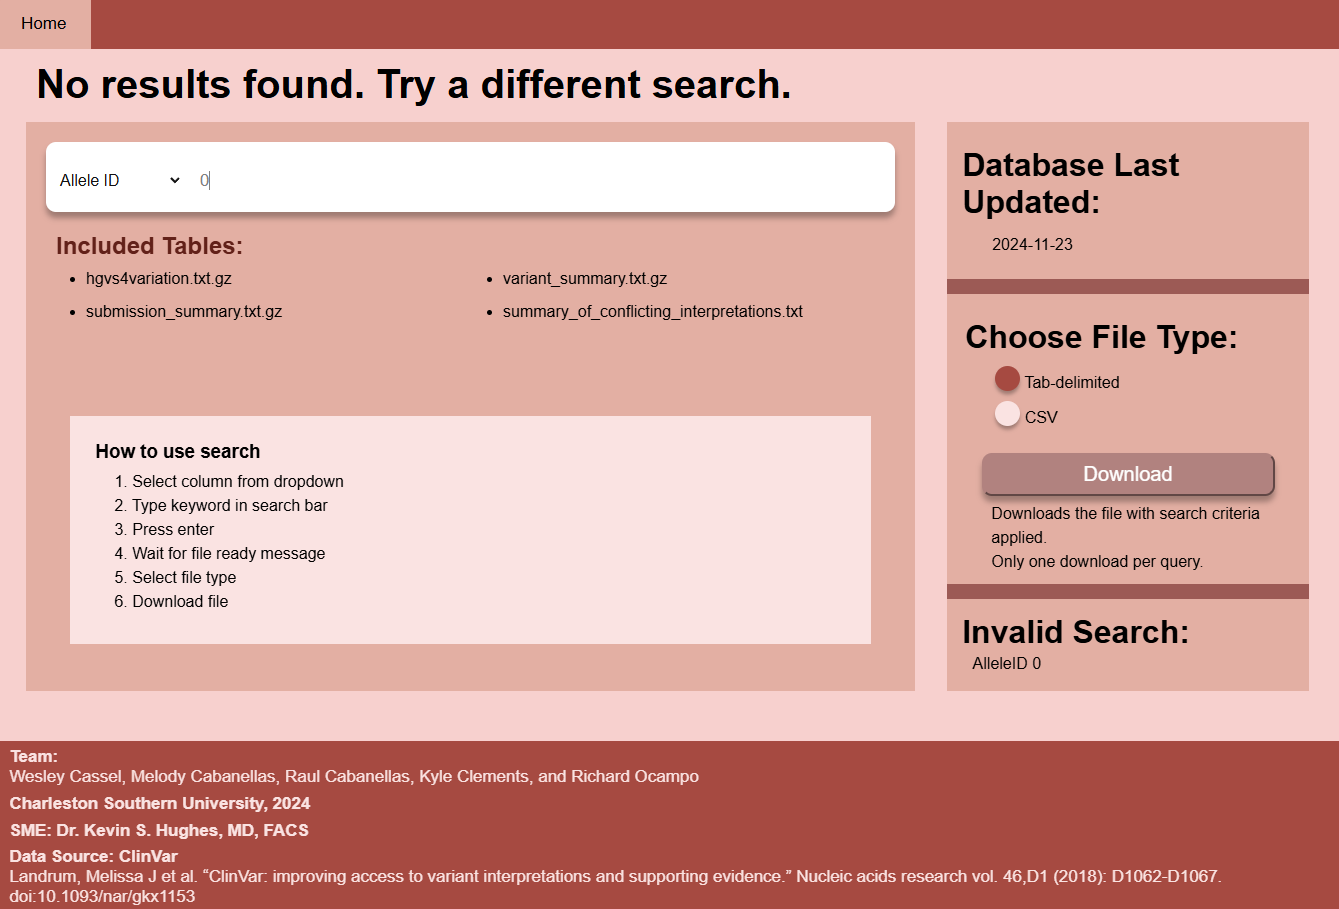Click the 2024-11-23 database update date
Viewport: 1339px width, 909px height.
tap(1032, 244)
